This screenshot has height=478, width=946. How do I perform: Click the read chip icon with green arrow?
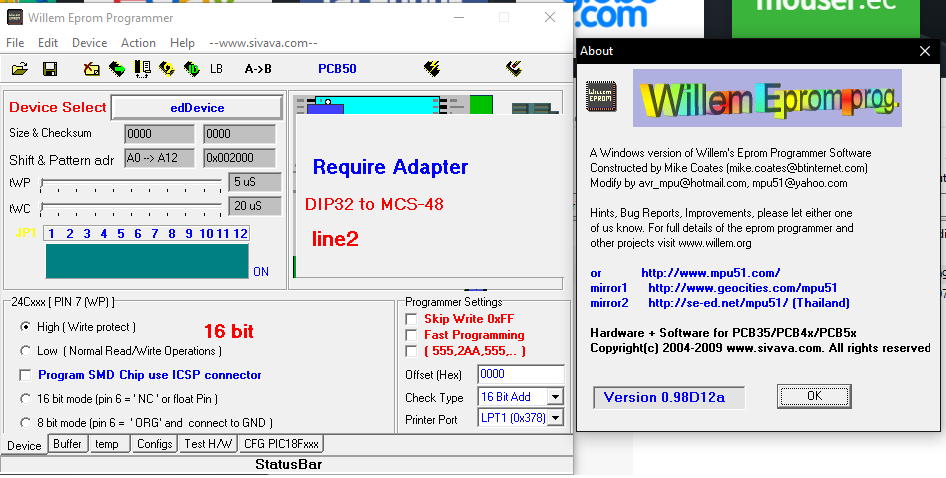117,69
